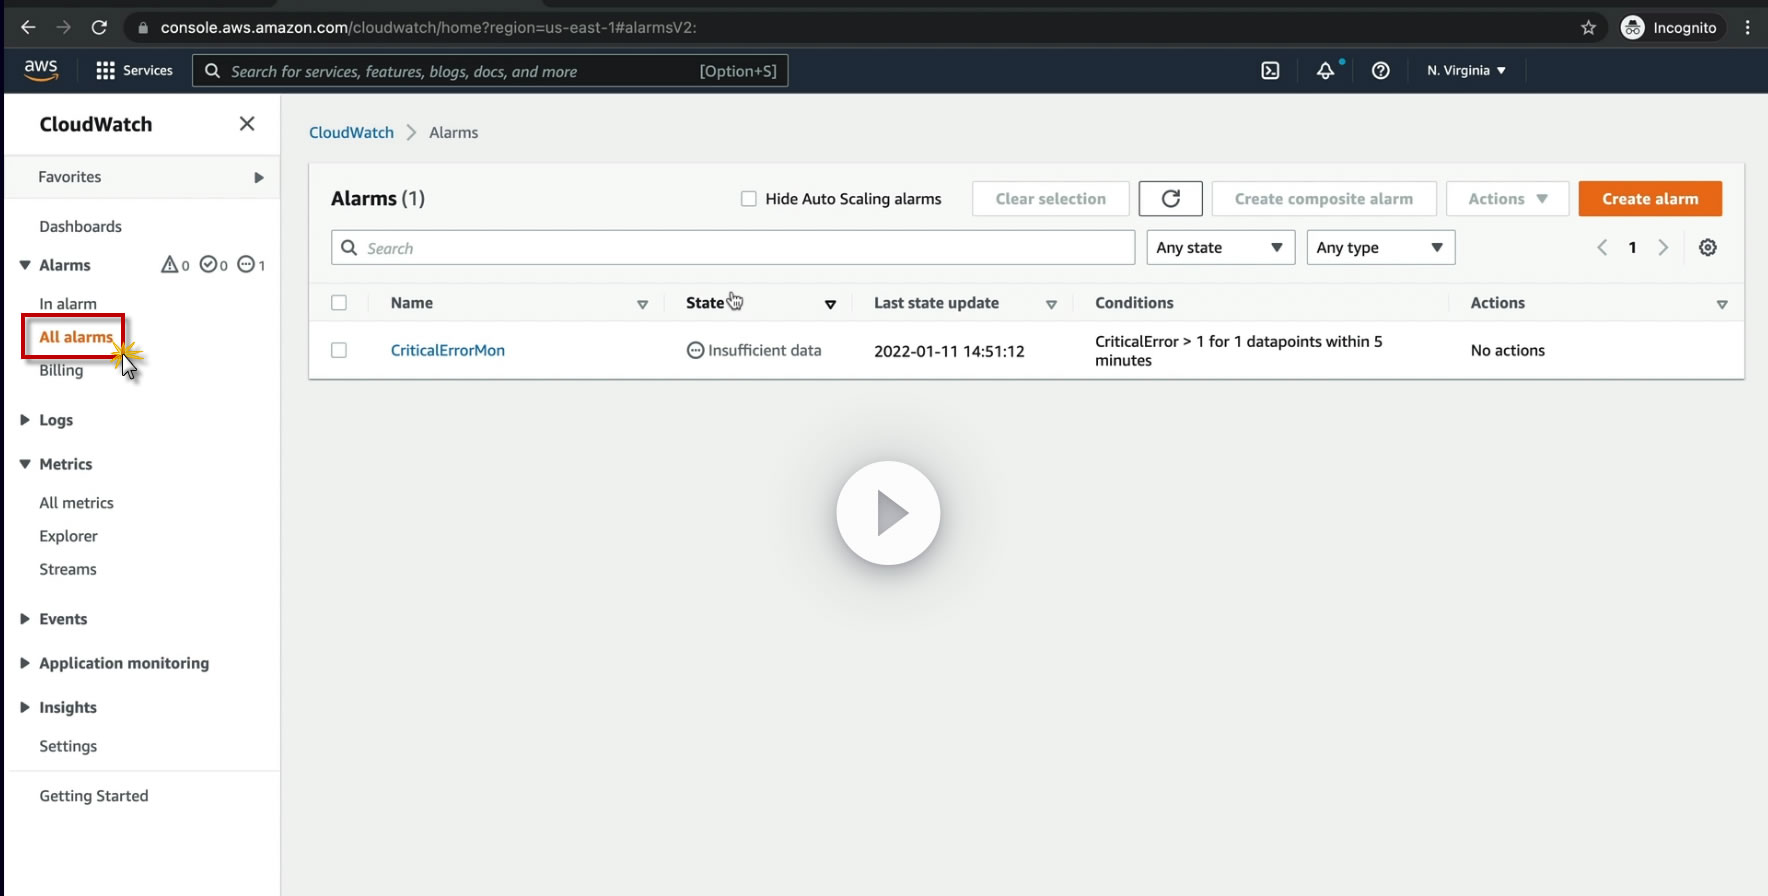Open the Any state filter dropdown
Screen dimensions: 1768x896
point(1221,248)
